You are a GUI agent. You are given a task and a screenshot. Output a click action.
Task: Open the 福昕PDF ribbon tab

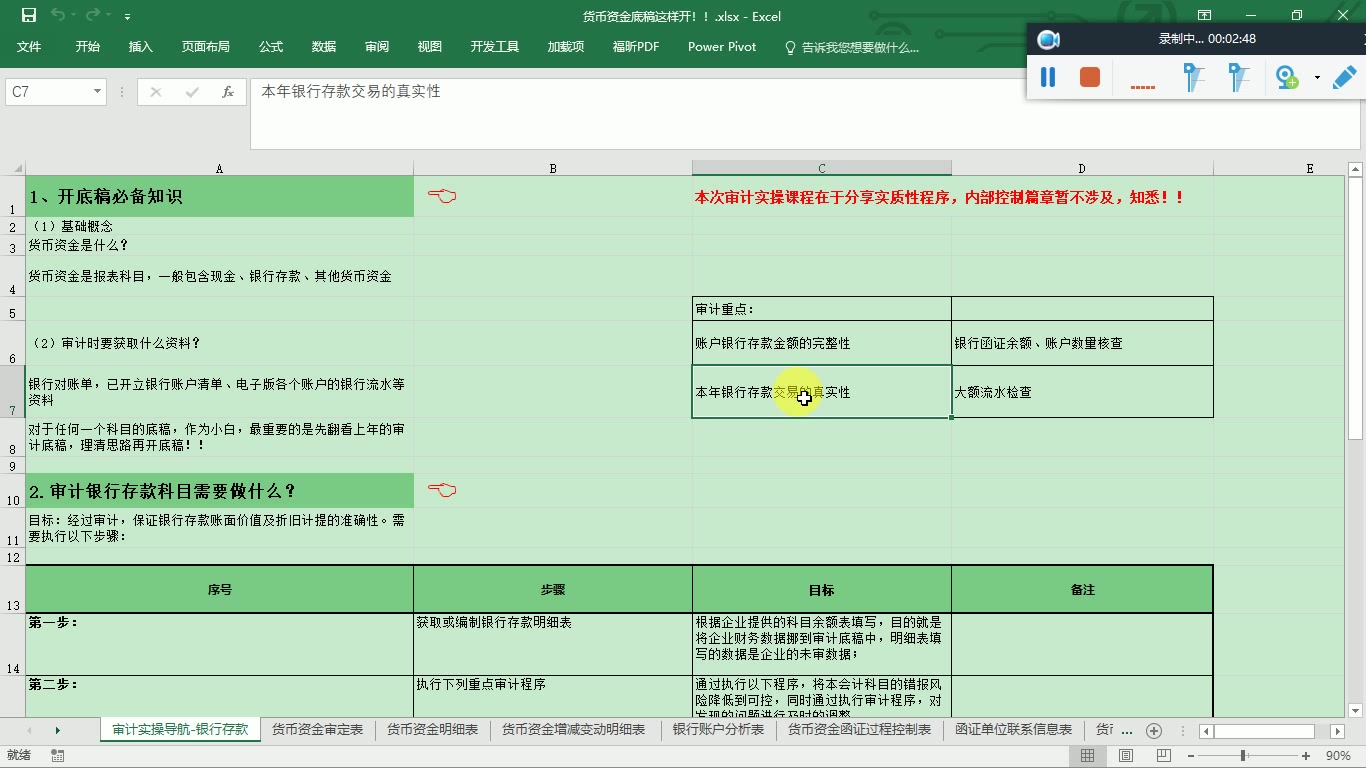636,47
